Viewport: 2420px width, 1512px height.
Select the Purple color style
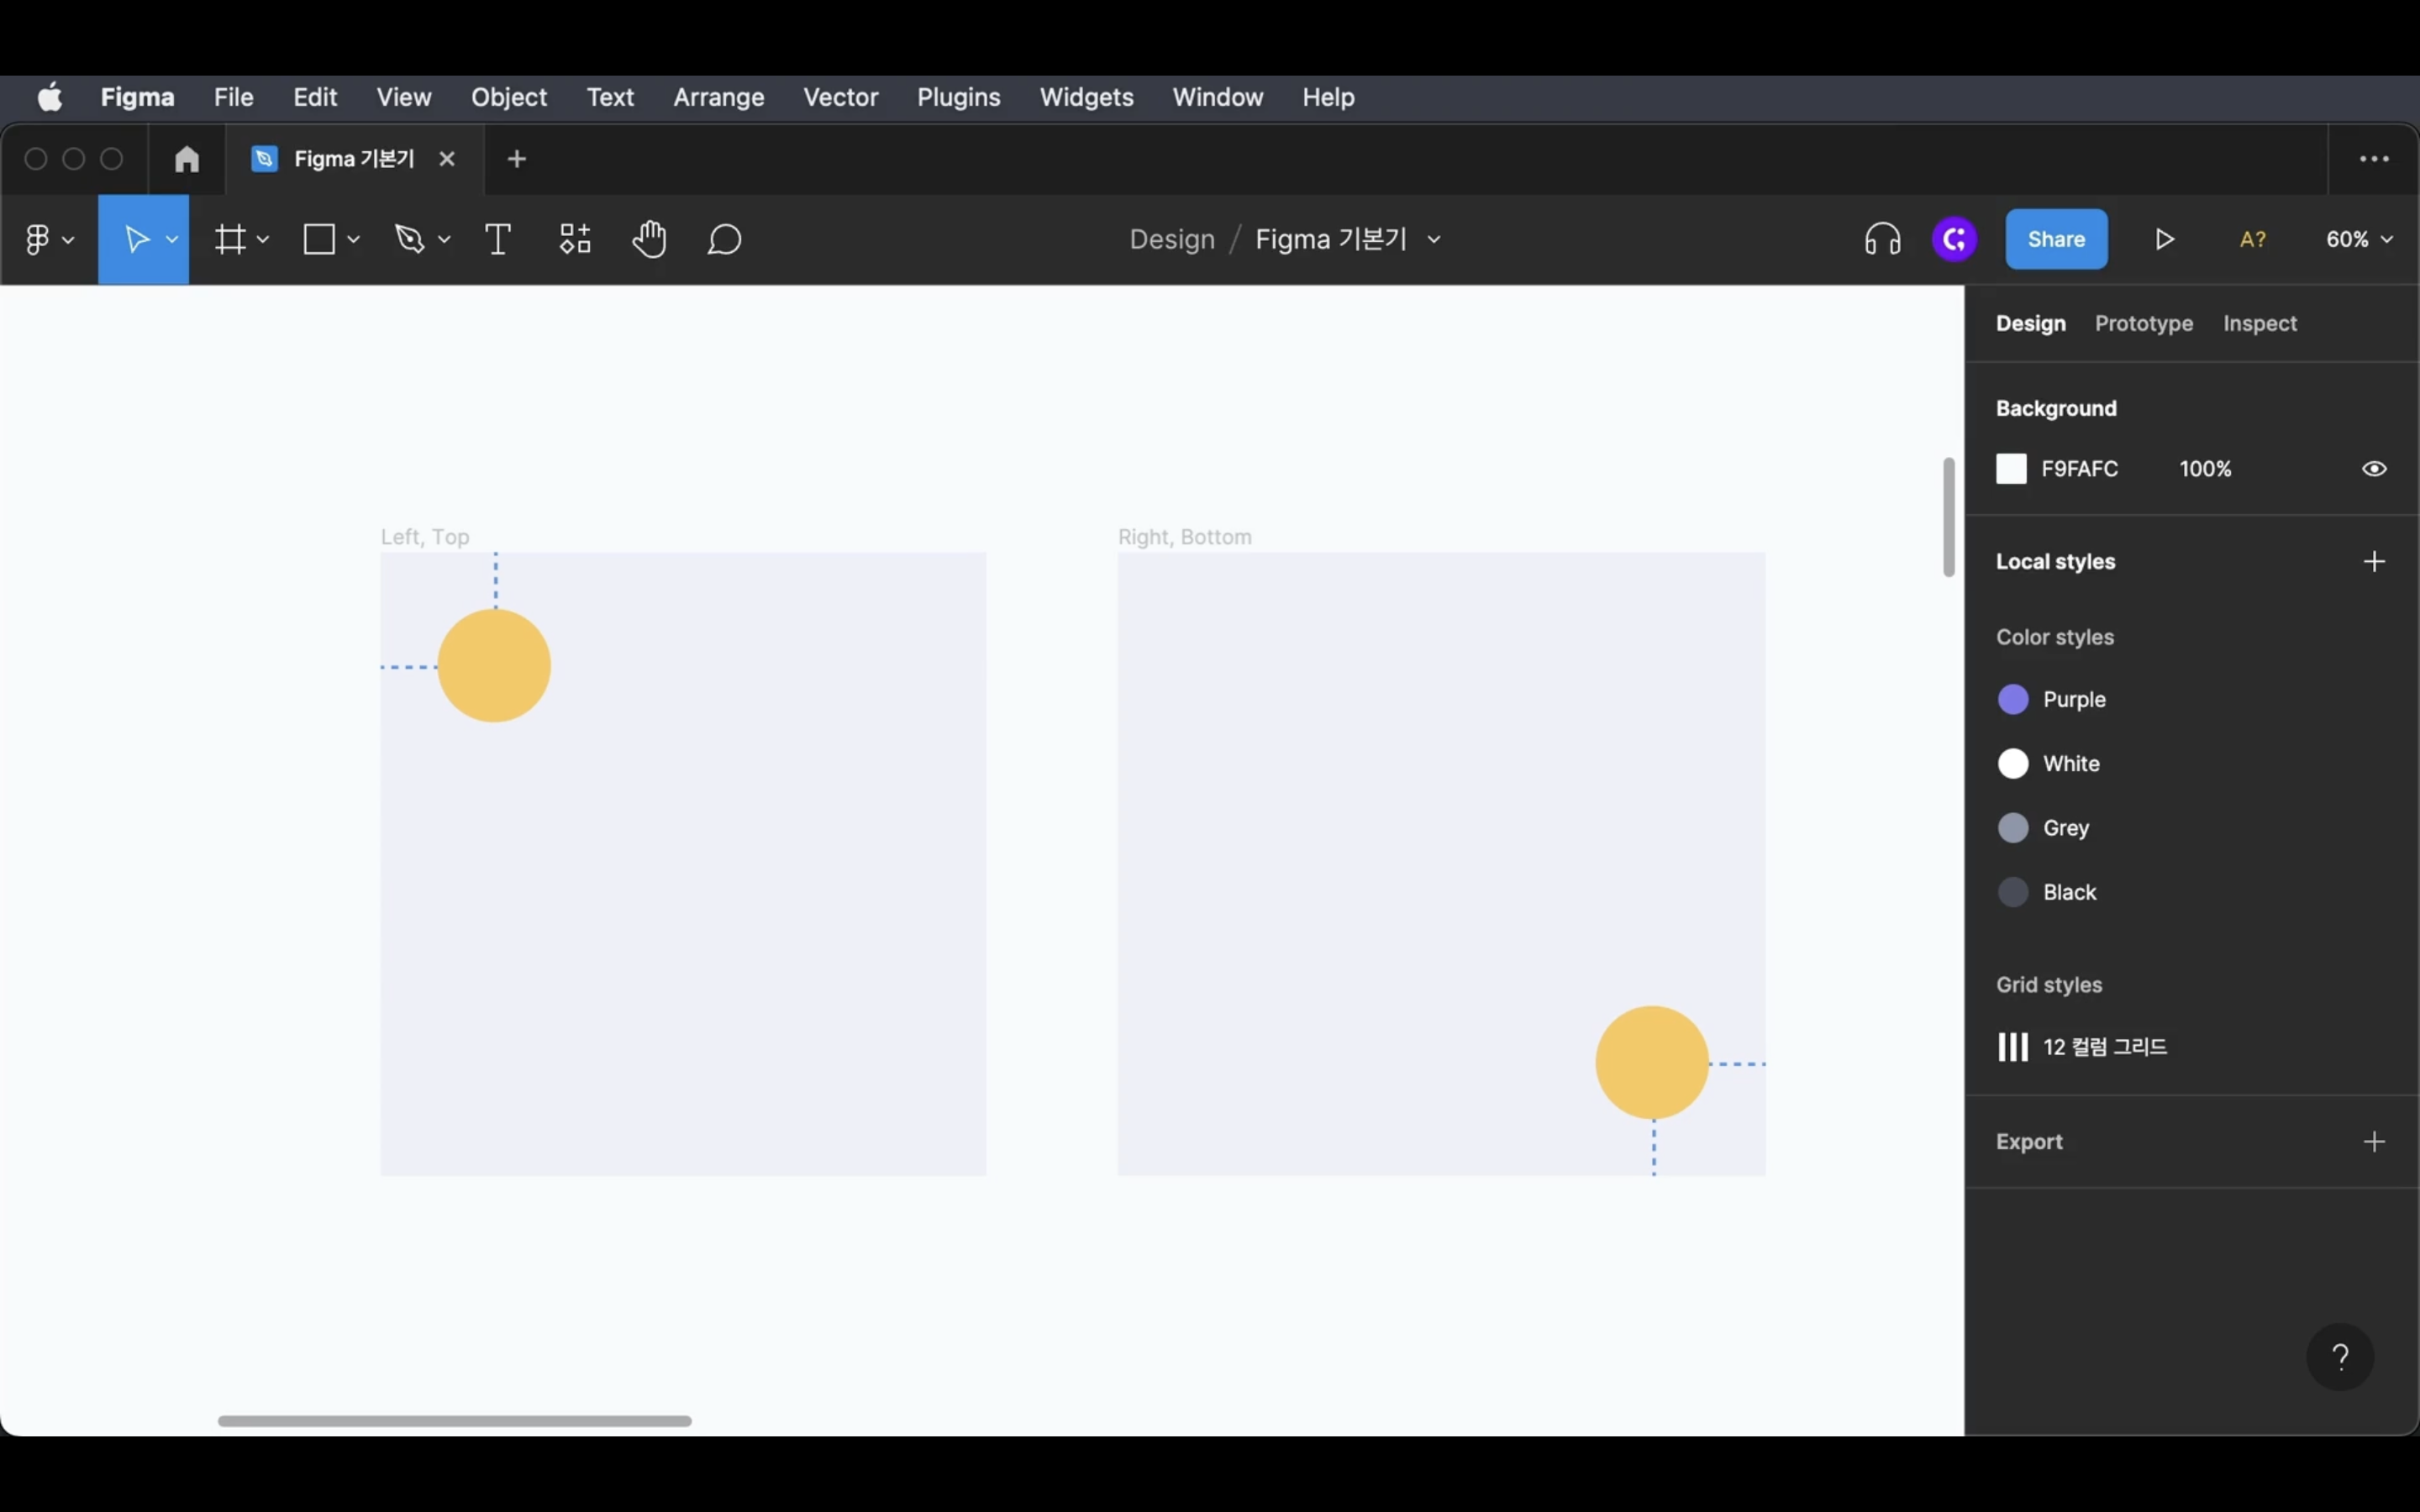pyautogui.click(x=2072, y=700)
